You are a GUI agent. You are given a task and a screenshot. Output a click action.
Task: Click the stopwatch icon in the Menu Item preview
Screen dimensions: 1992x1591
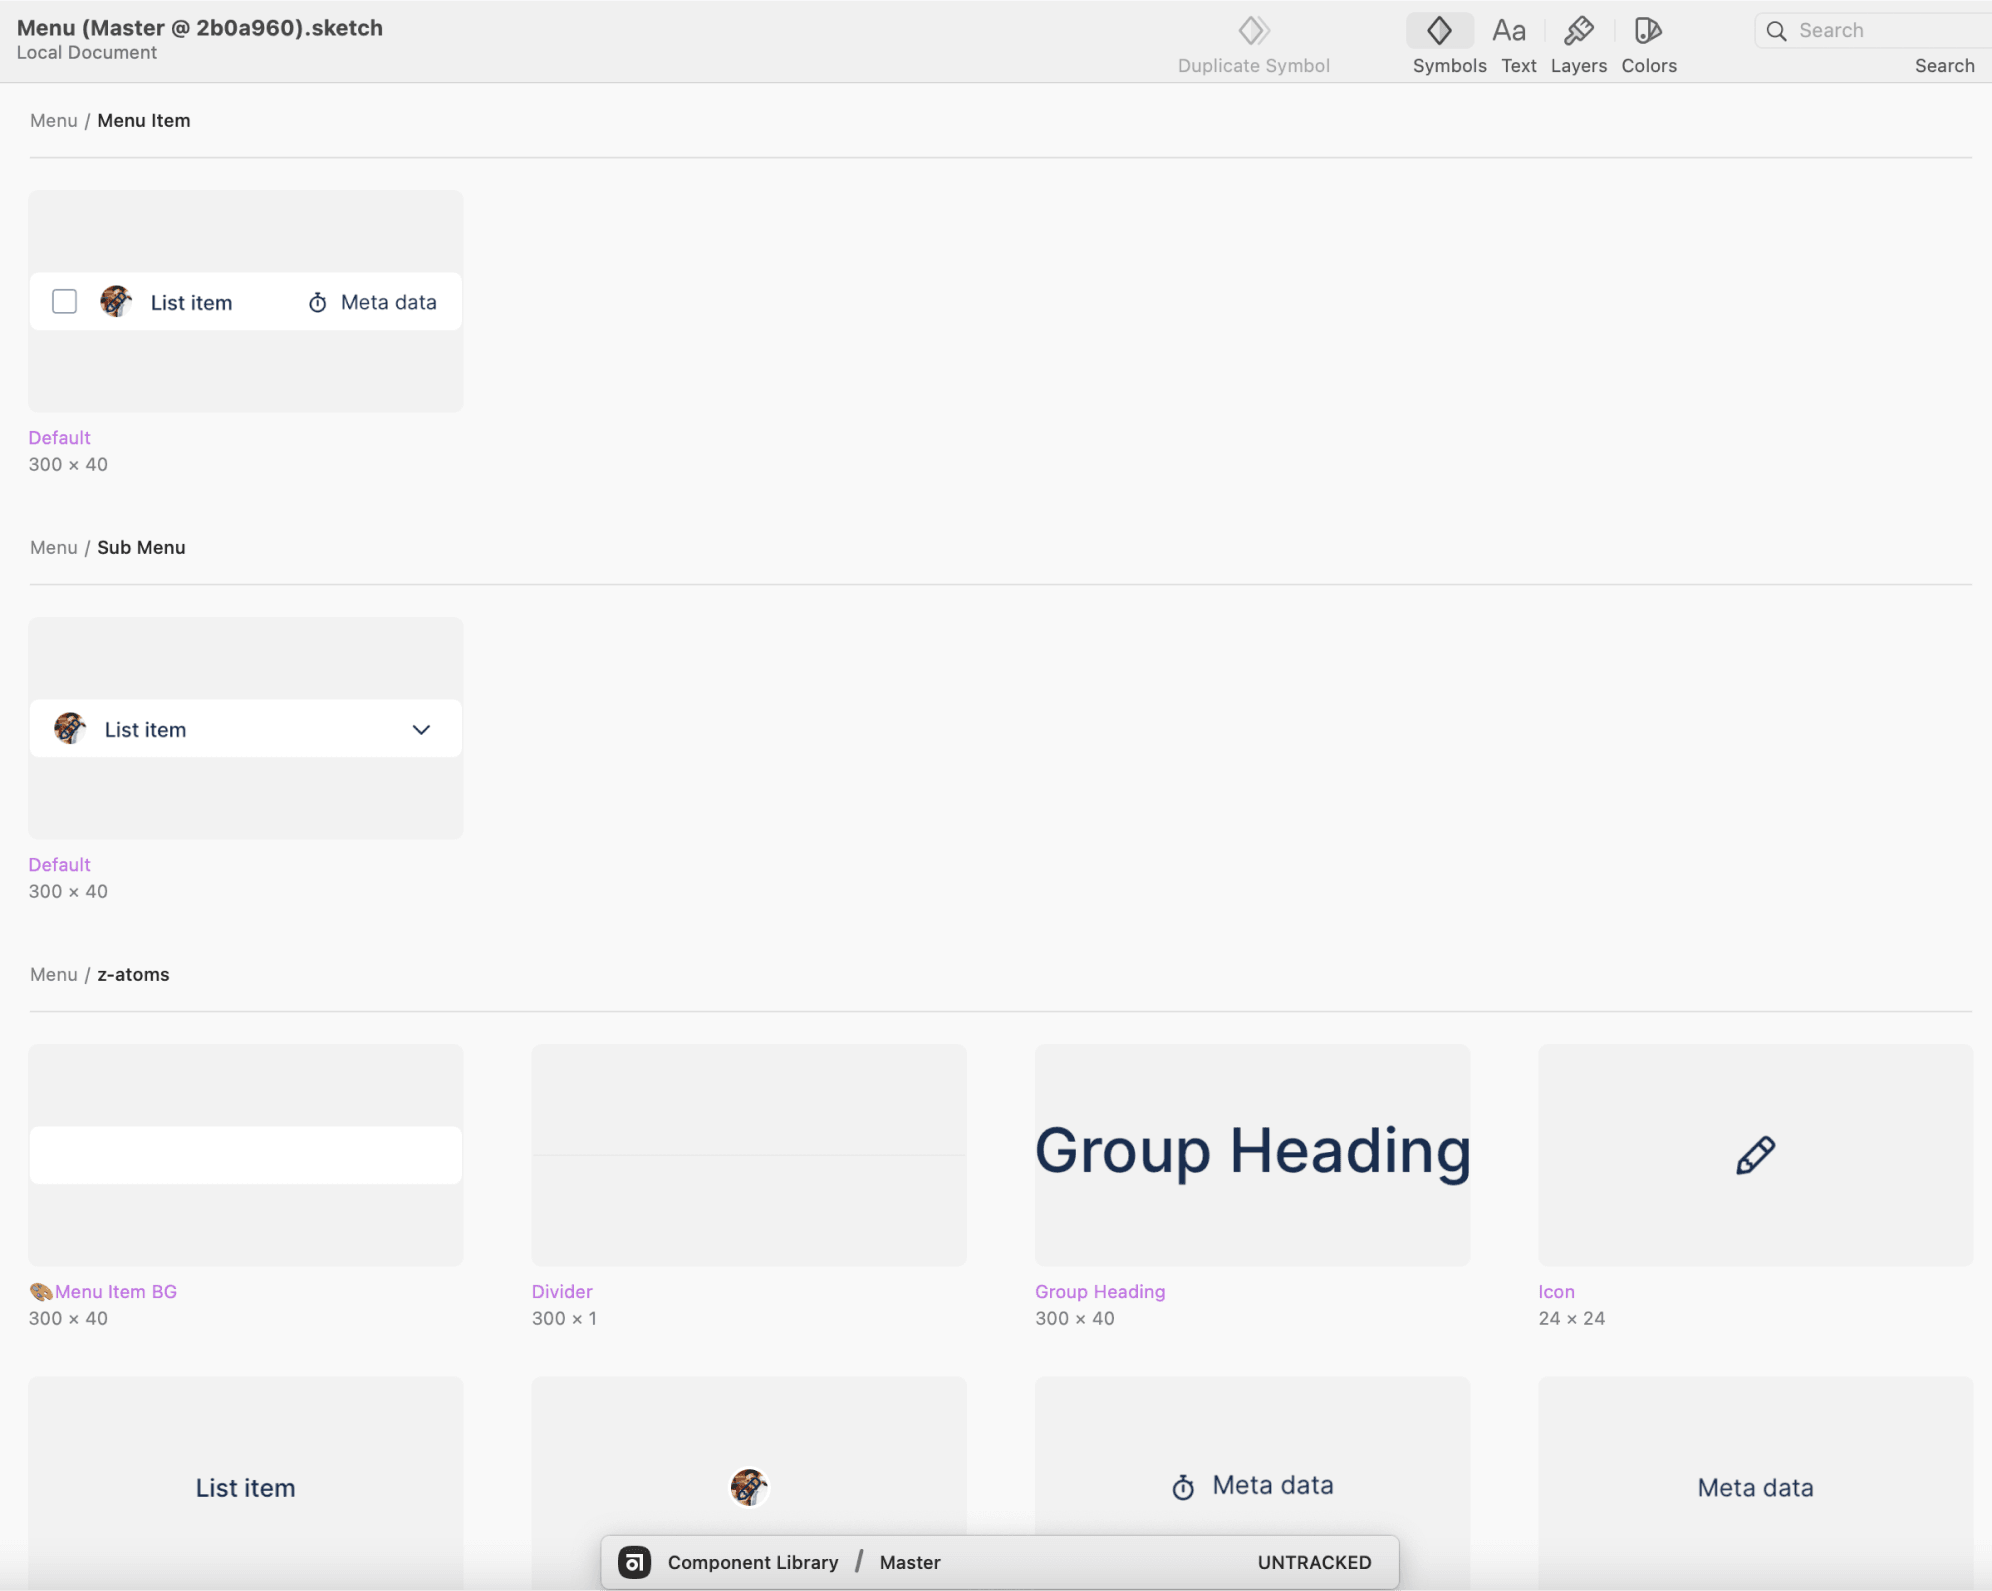coord(317,302)
